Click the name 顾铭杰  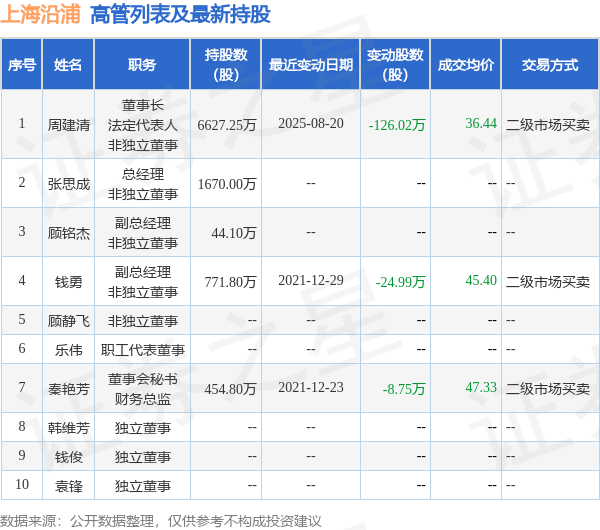(x=68, y=233)
